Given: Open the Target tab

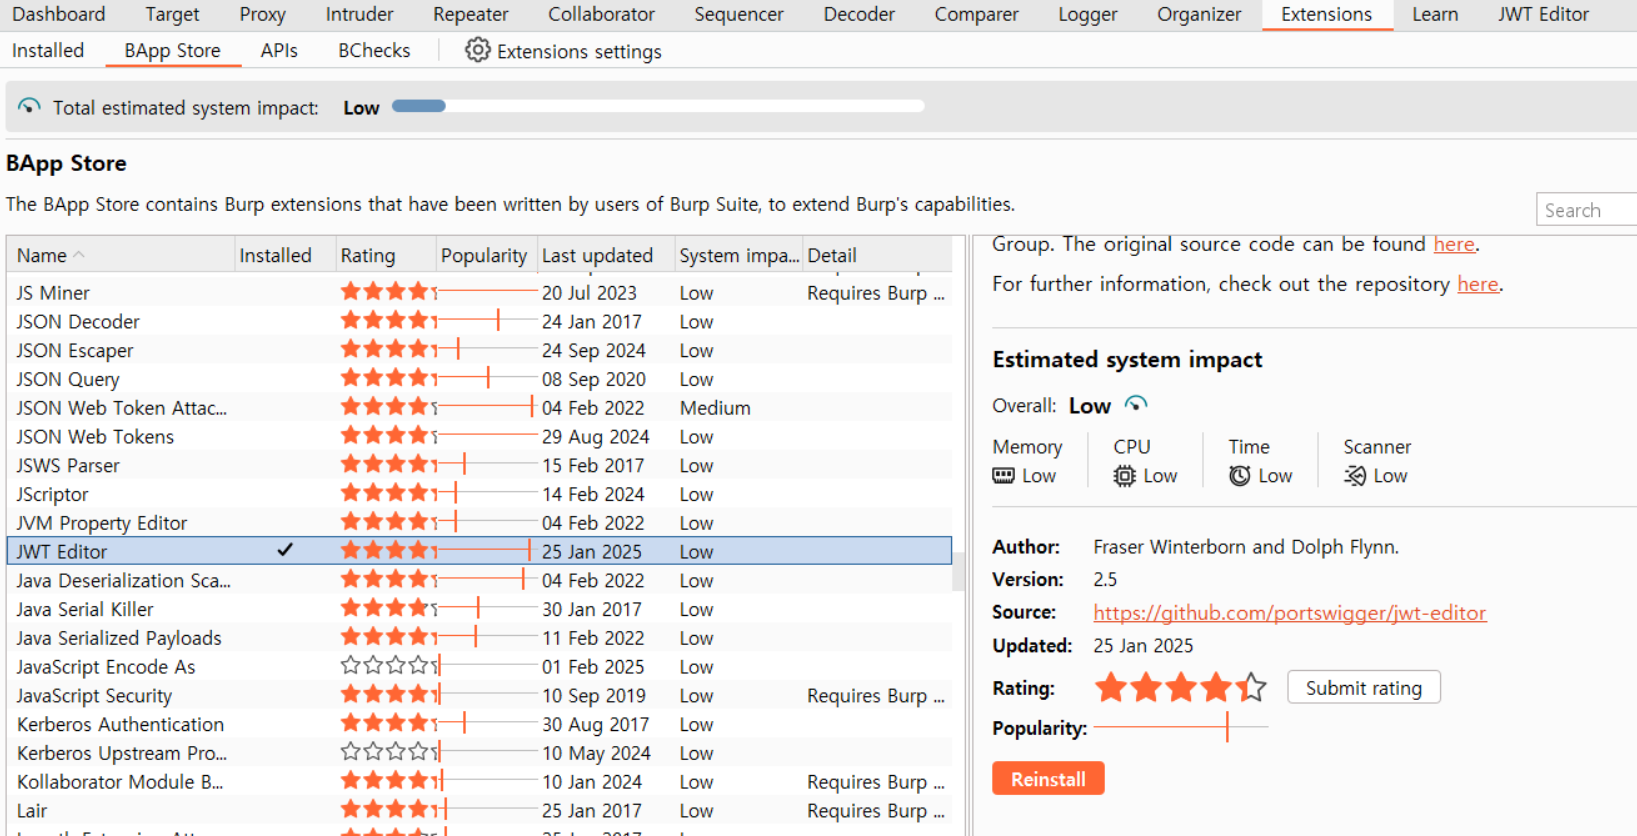Looking at the screenshot, I should tap(172, 14).
